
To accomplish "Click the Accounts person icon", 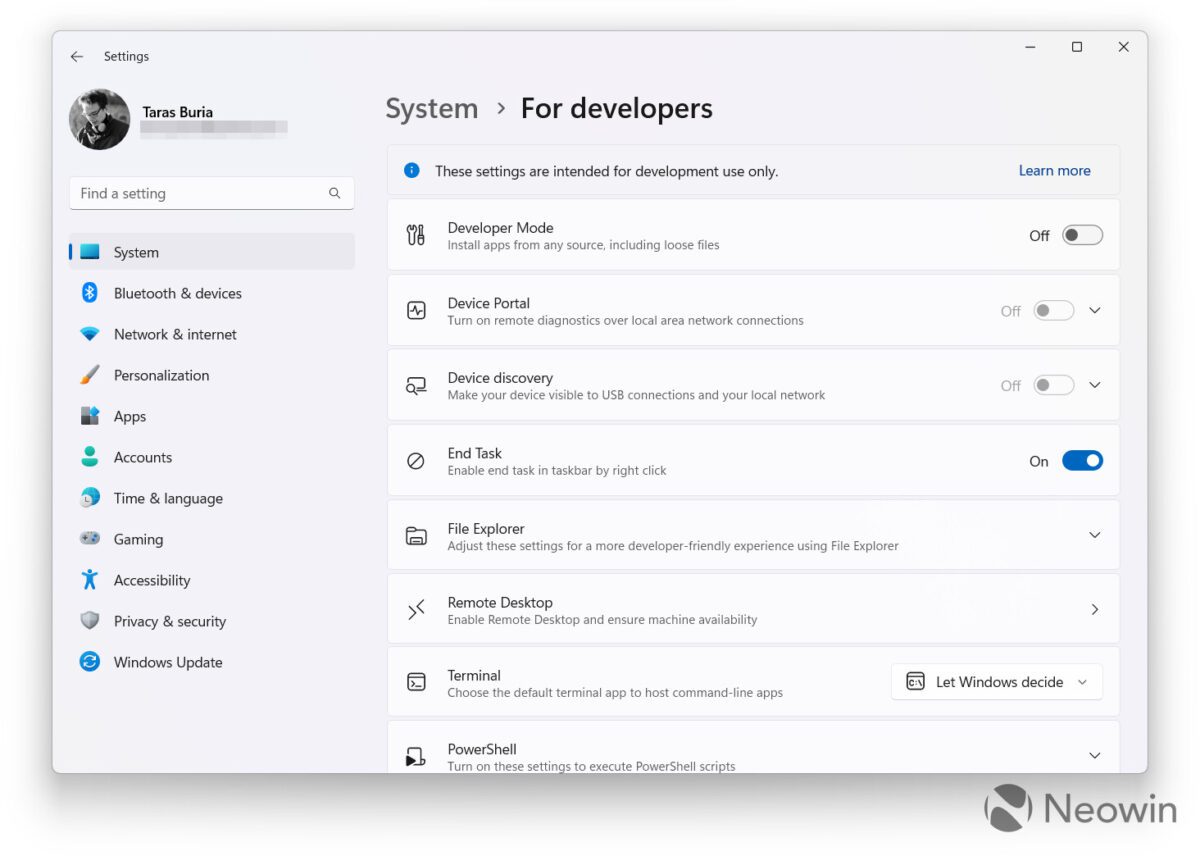I will point(90,457).
